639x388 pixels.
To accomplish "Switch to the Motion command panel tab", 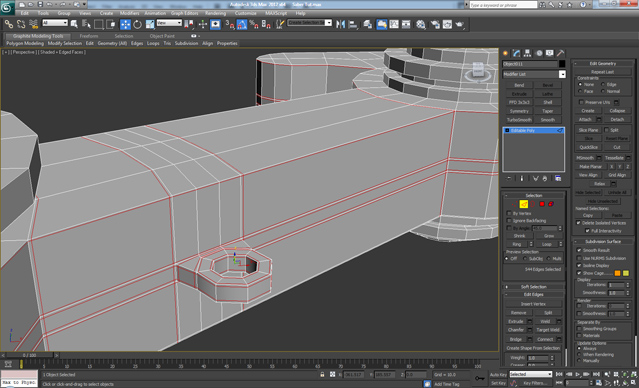I will [539, 53].
